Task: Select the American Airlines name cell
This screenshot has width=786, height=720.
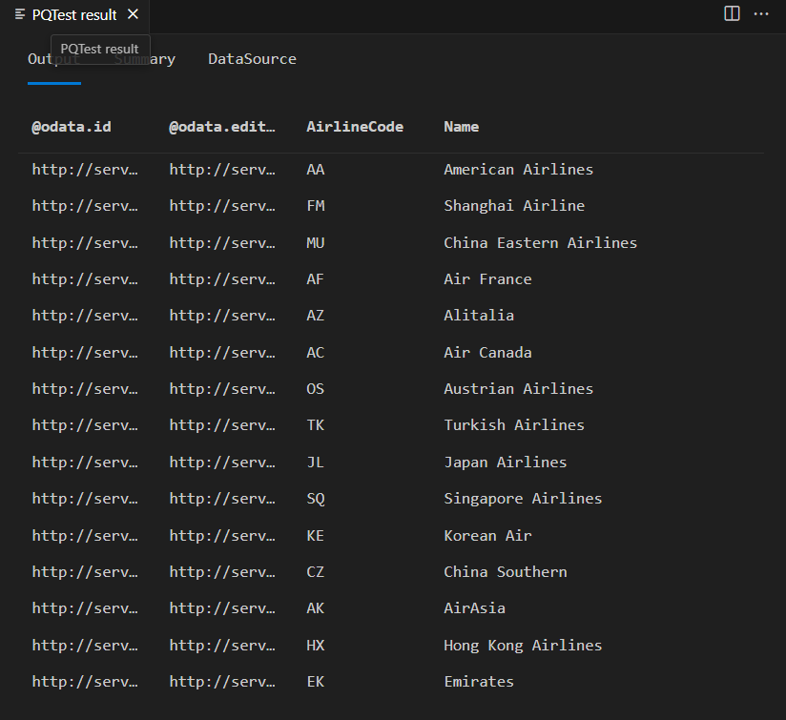Action: click(518, 170)
